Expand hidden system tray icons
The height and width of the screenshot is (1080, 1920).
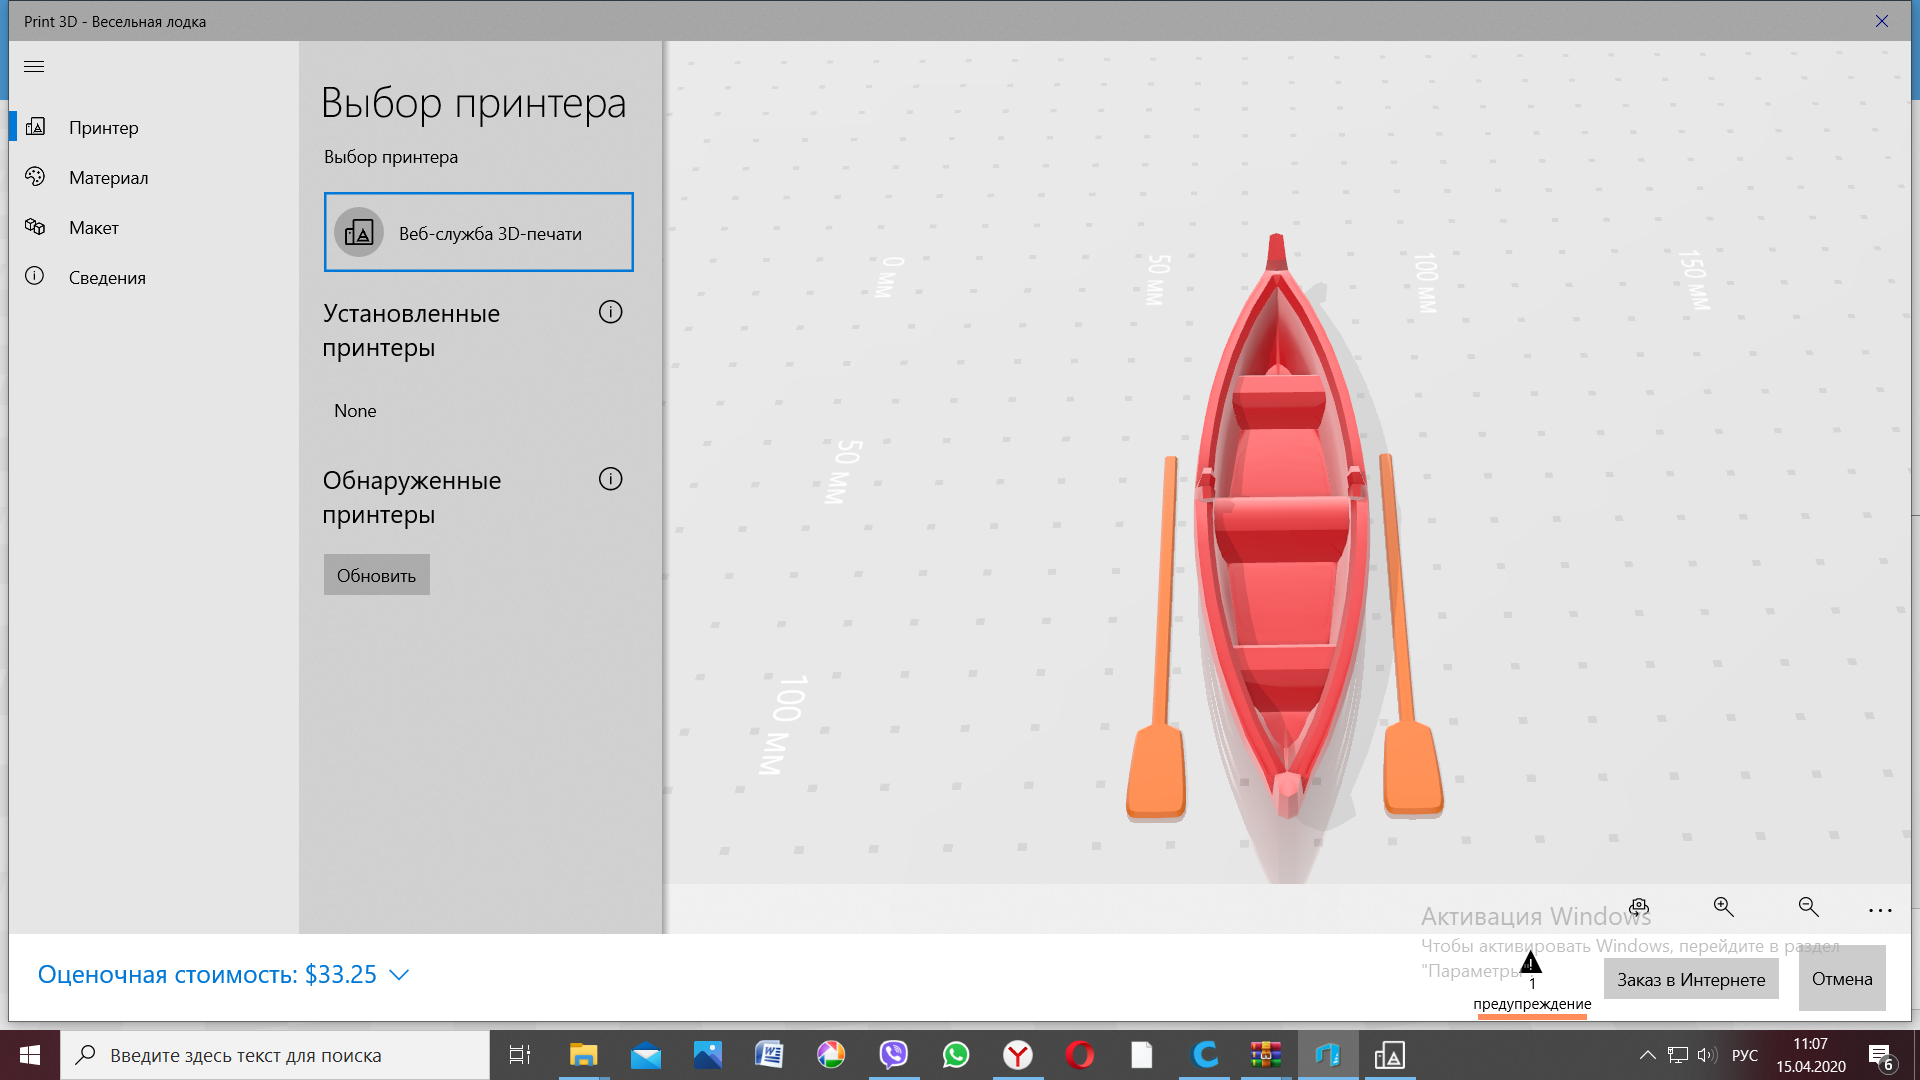click(x=1647, y=1055)
